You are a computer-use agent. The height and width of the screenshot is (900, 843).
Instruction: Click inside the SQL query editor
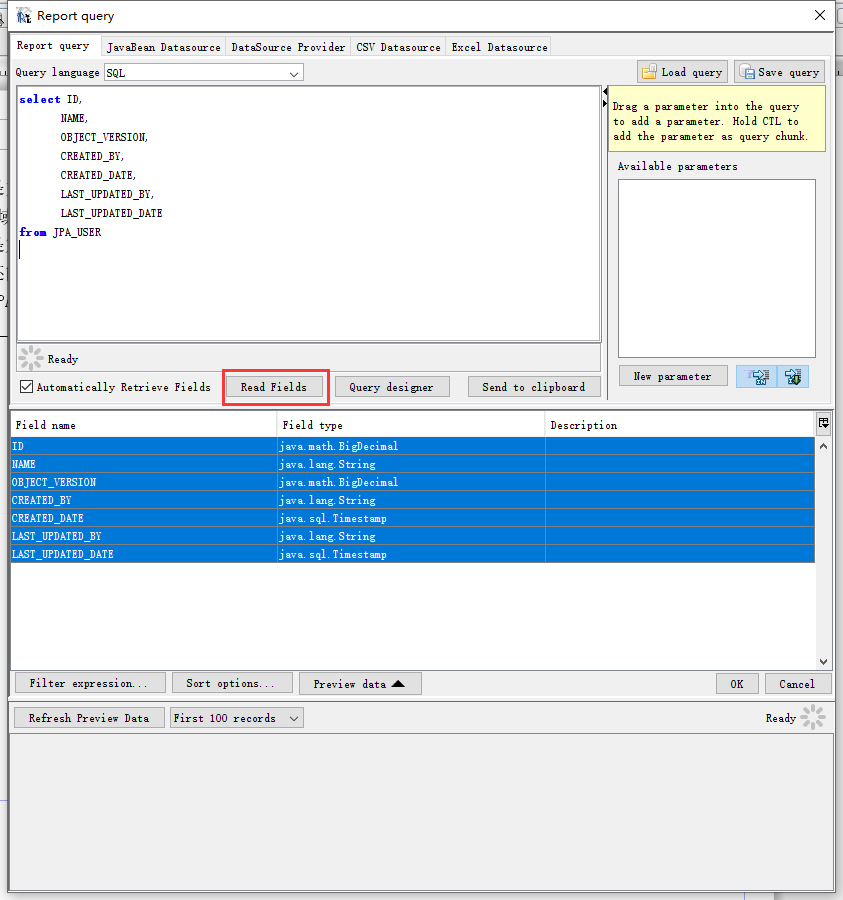309,214
